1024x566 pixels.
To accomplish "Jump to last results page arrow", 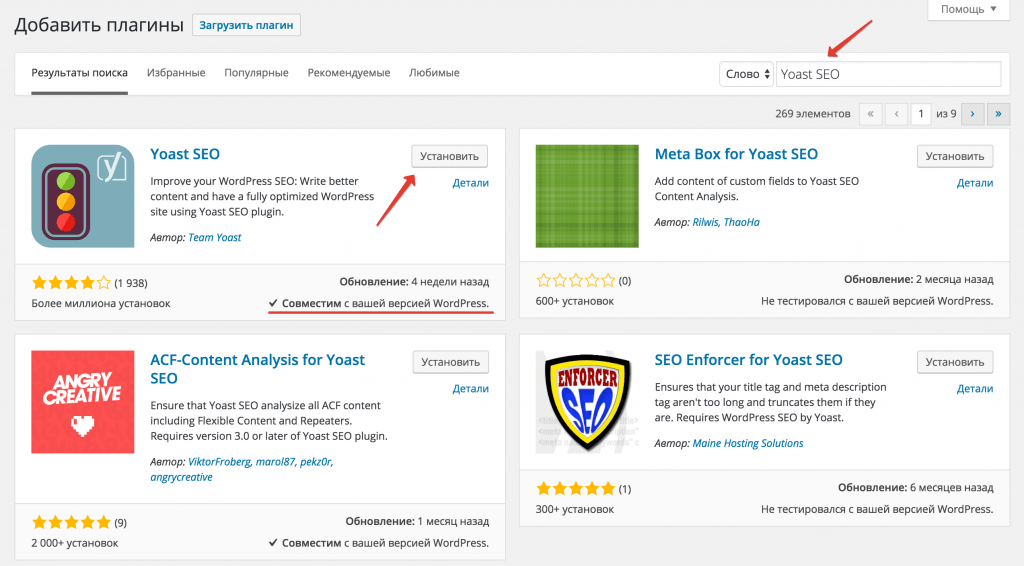I will [x=999, y=114].
